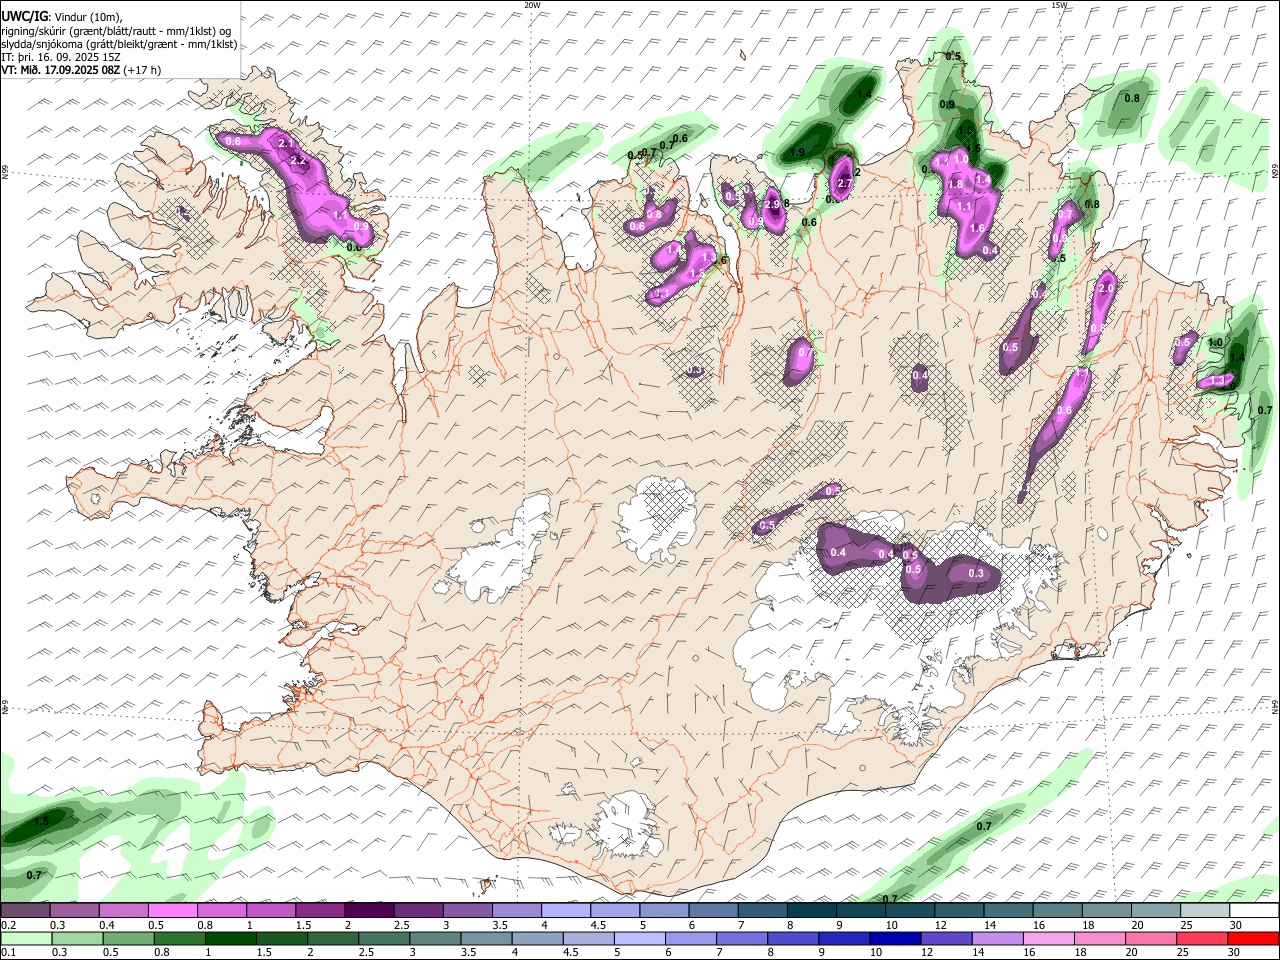This screenshot has width=1280, height=960.
Task: Pick the pale grey snow-scale swatch starting at 25
Action: 1204,911
